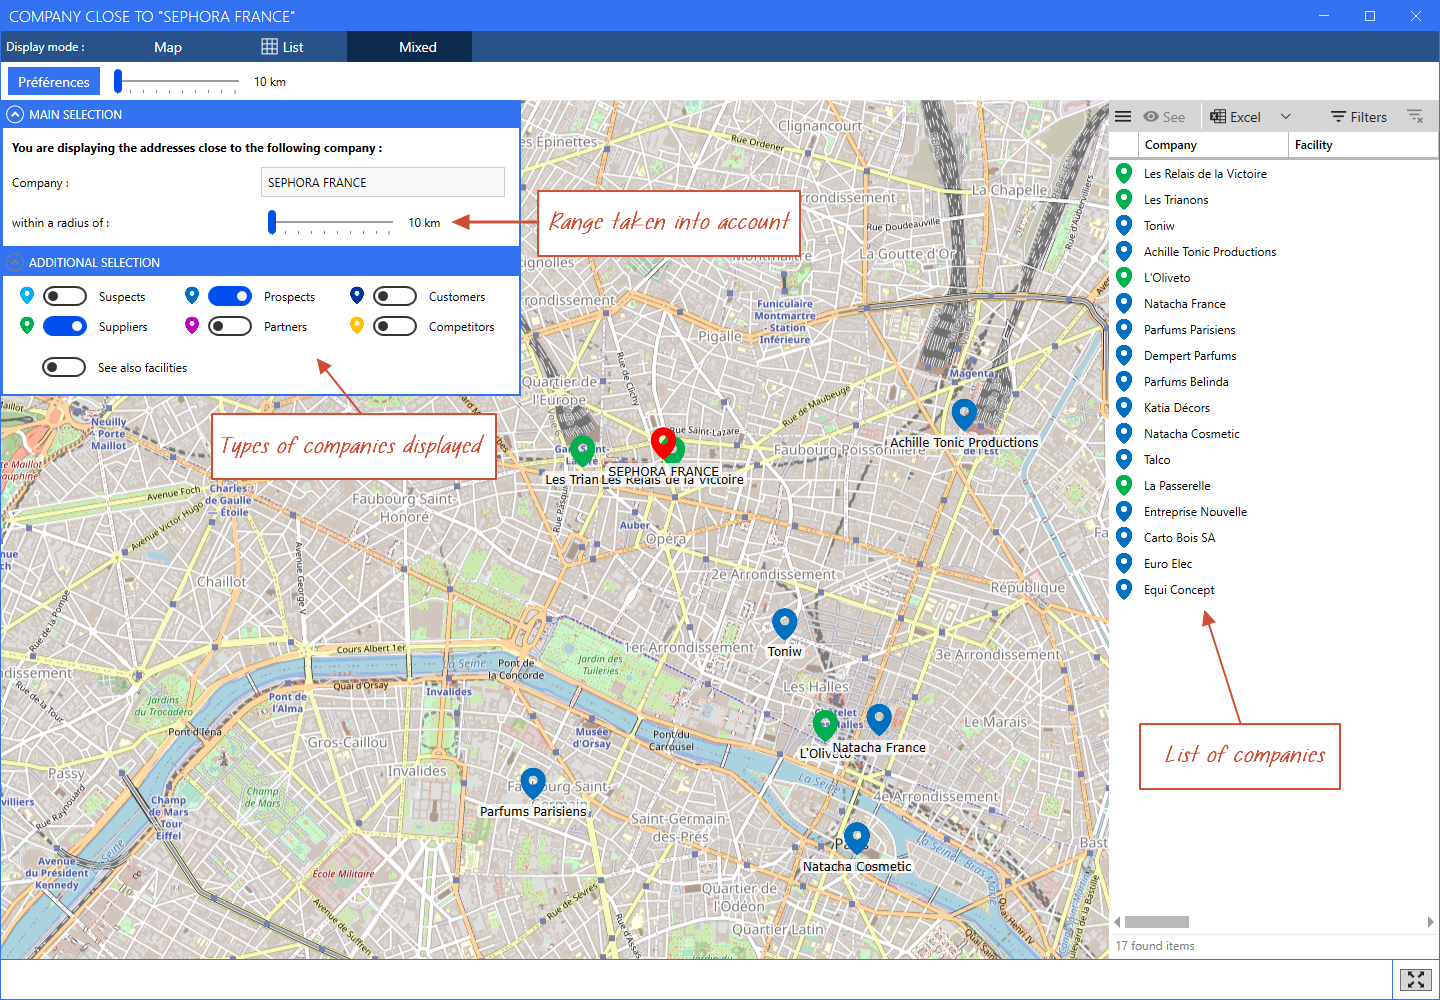The height and width of the screenshot is (1000, 1440).
Task: Open the Filters options
Action: 1359,117
